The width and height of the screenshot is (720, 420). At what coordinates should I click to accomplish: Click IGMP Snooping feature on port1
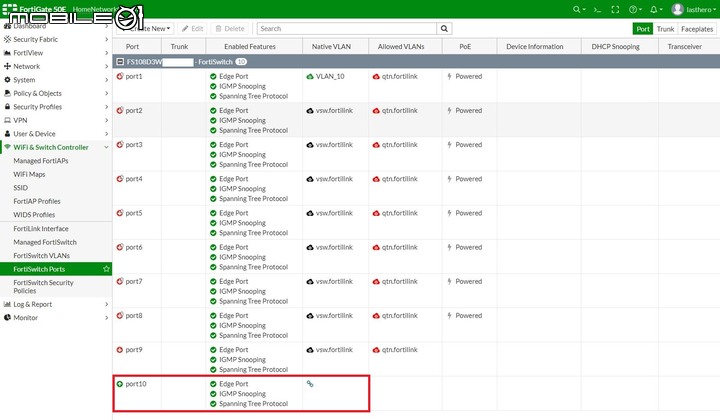point(242,86)
